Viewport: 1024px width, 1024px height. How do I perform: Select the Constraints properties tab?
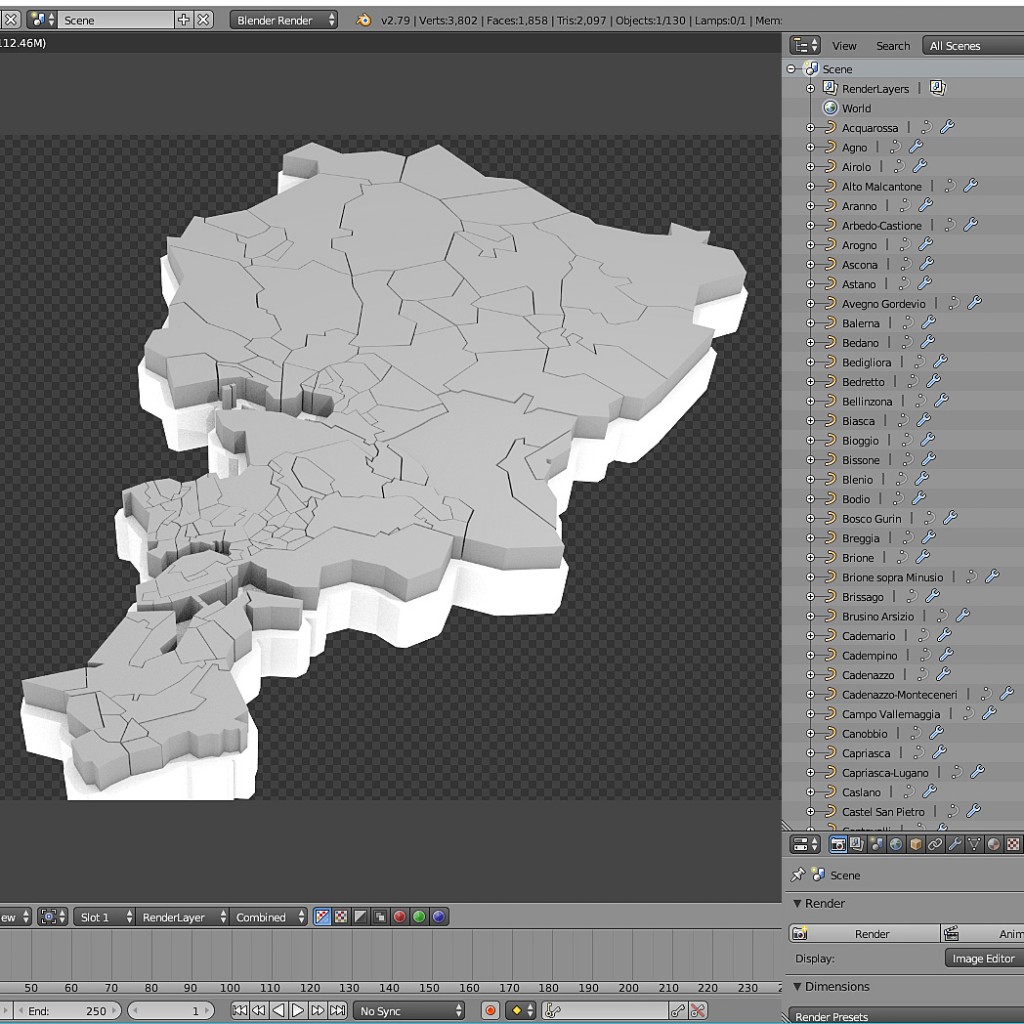point(933,844)
